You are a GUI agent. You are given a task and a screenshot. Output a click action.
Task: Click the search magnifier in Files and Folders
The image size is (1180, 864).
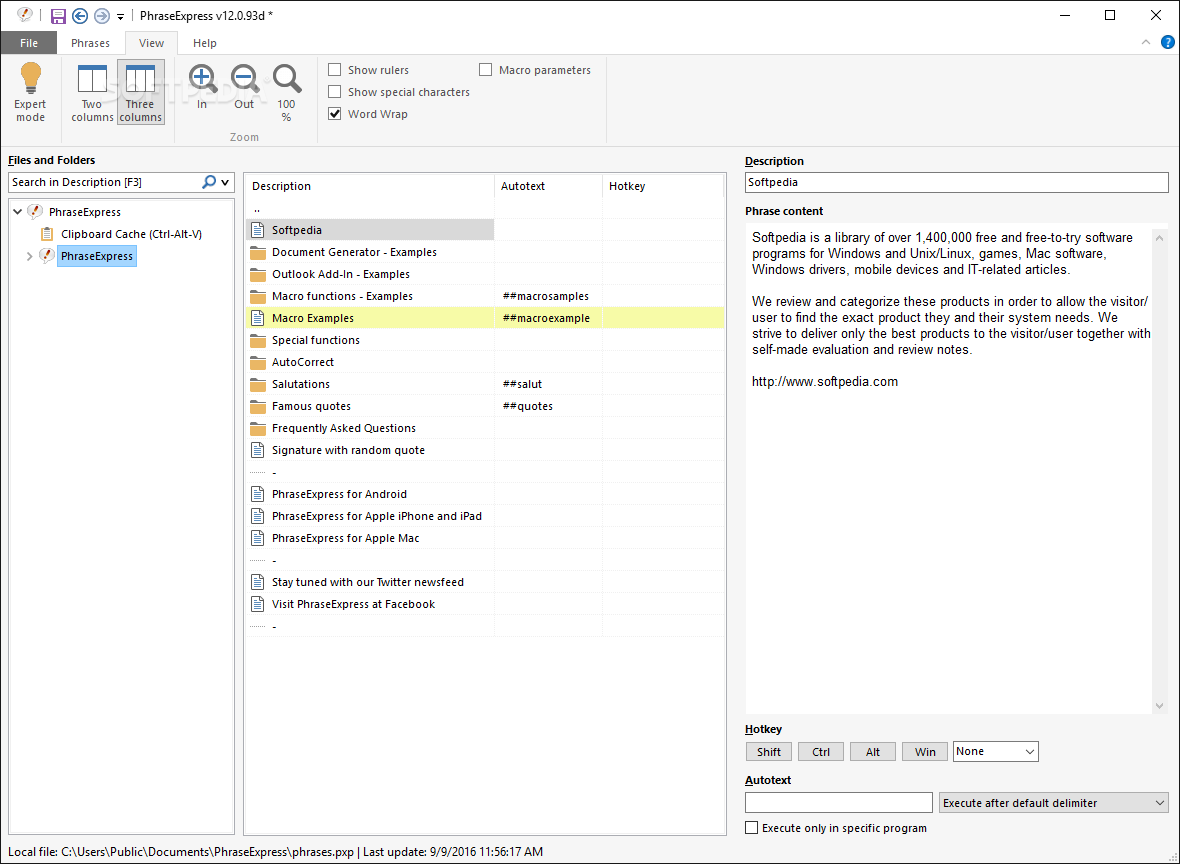click(209, 182)
